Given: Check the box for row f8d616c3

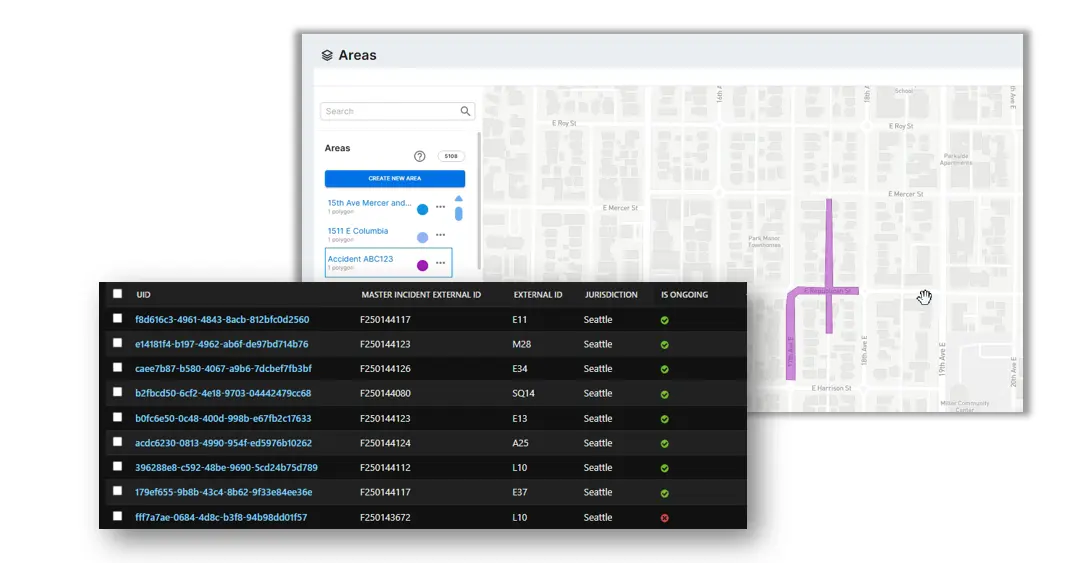Looking at the screenshot, I should (118, 319).
